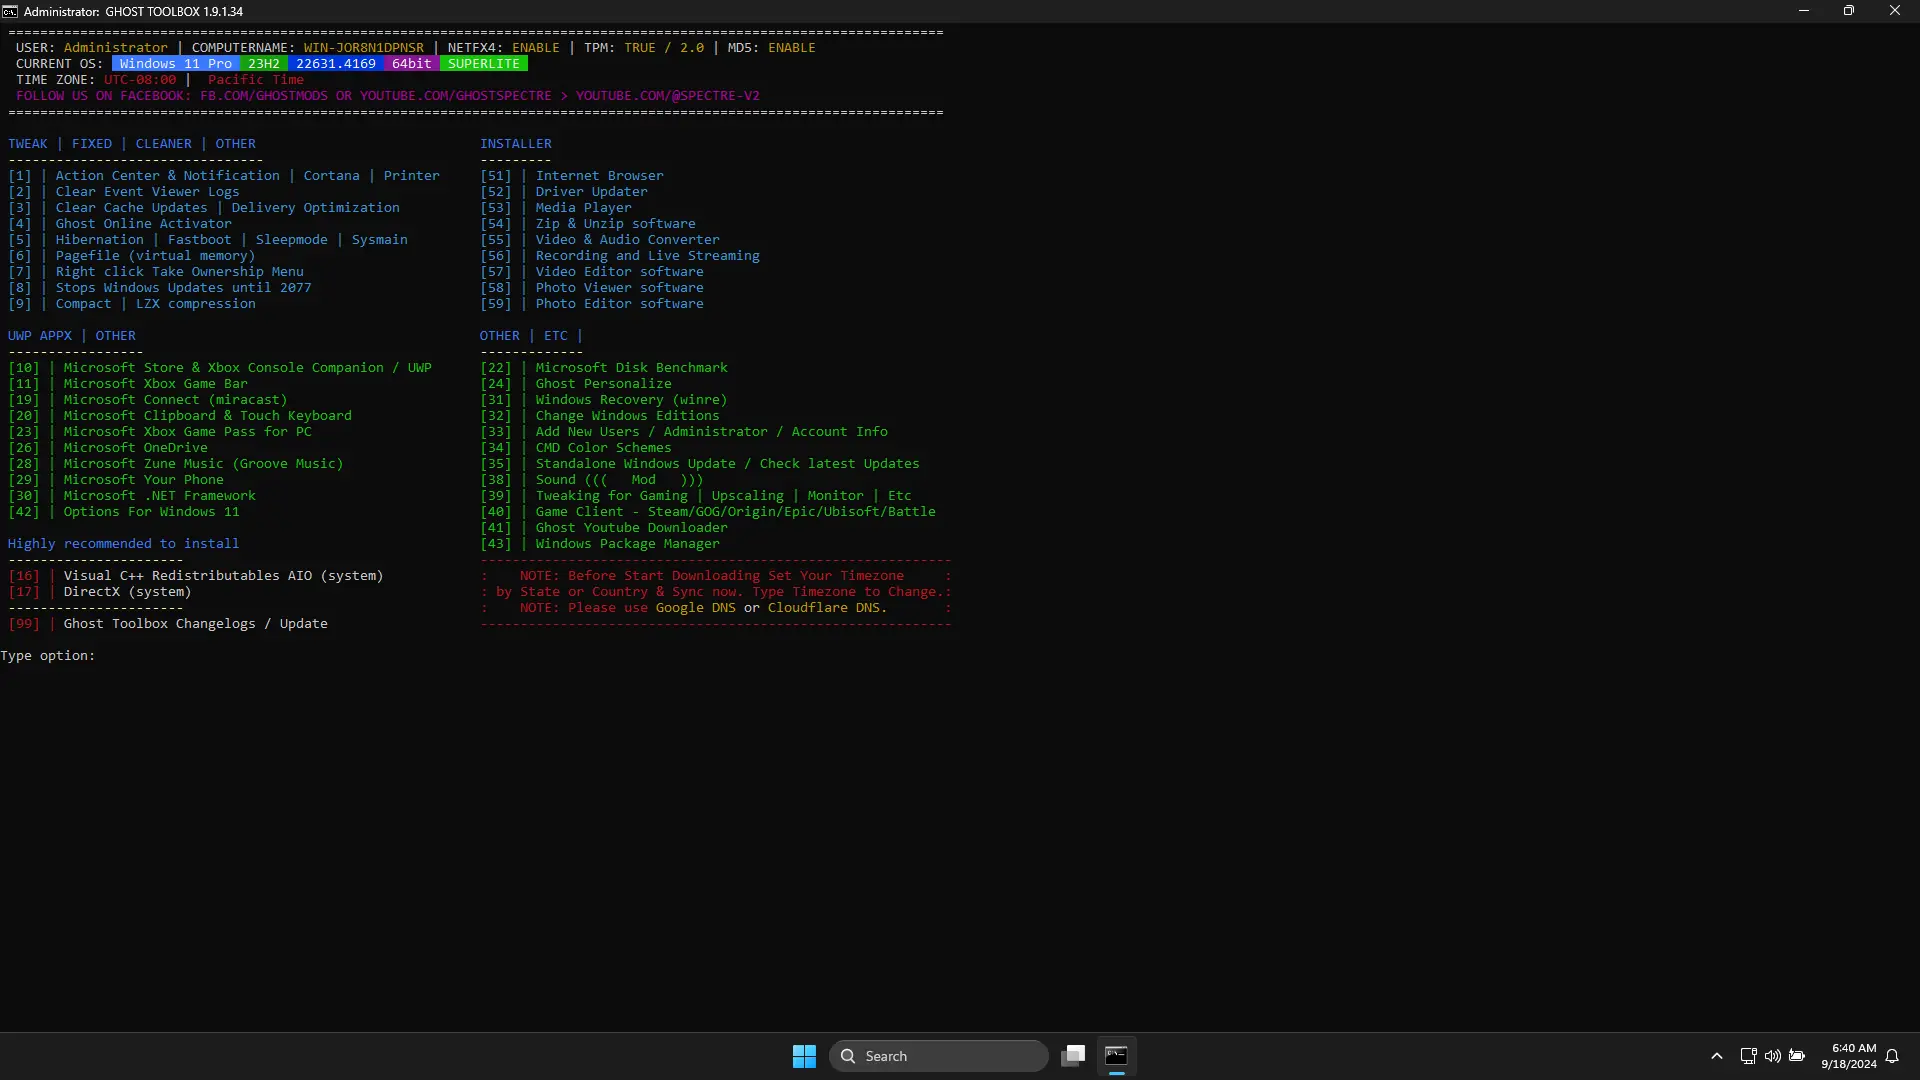This screenshot has width=1920, height=1080.
Task: Restore down the console window
Action: tap(1849, 11)
